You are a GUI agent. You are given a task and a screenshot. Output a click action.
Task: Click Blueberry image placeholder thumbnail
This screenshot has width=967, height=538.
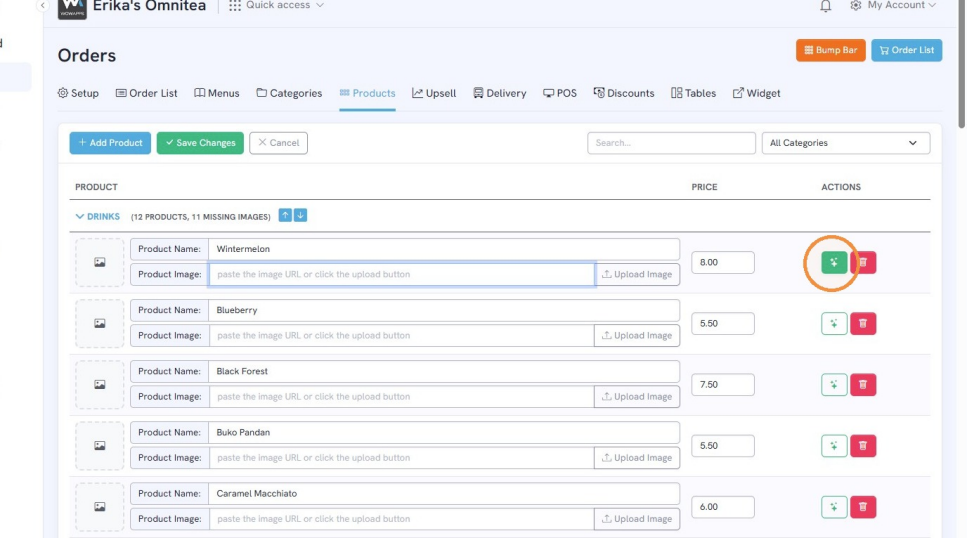click(x=99, y=323)
